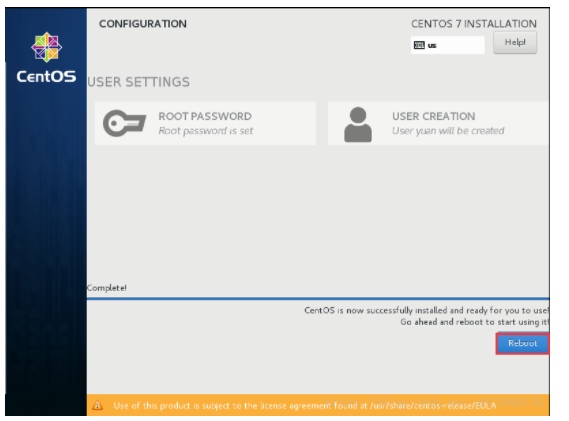The width and height of the screenshot is (569, 421).
Task: Click the Complete! status label
Action: coord(107,288)
